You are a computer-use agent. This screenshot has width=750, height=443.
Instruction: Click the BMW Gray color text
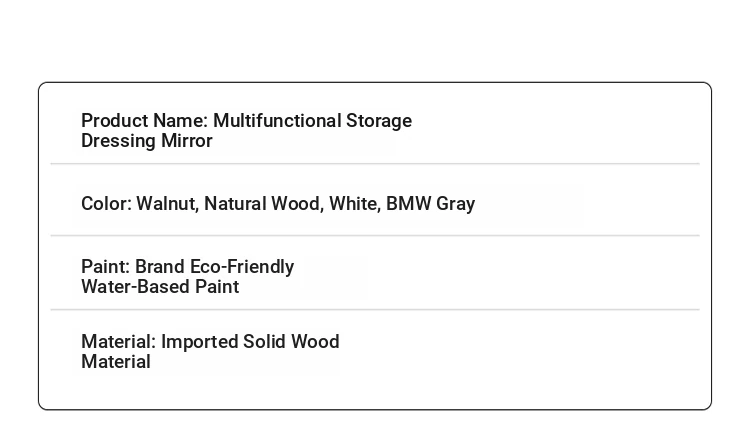click(430, 204)
